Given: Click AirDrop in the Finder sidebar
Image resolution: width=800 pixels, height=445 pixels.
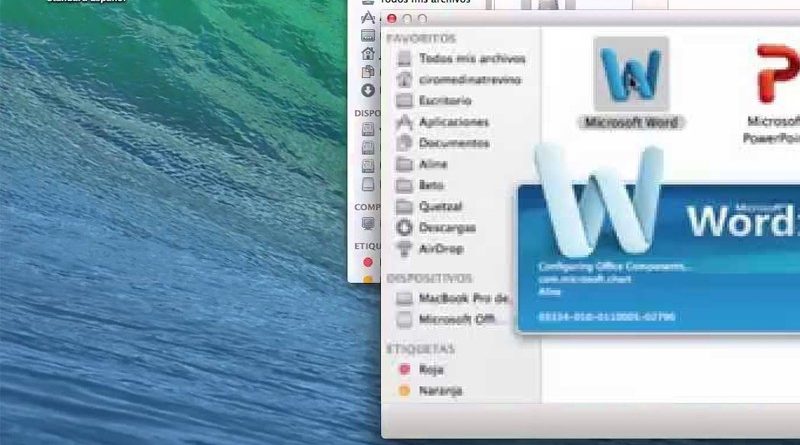Looking at the screenshot, I should 441,248.
